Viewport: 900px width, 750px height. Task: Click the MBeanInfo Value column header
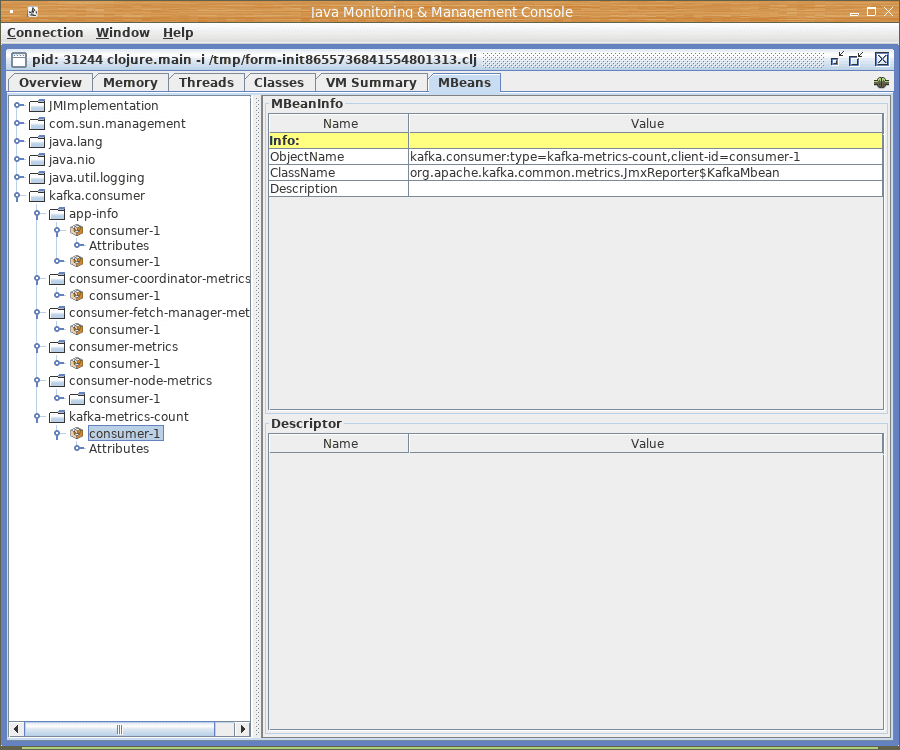click(x=646, y=124)
